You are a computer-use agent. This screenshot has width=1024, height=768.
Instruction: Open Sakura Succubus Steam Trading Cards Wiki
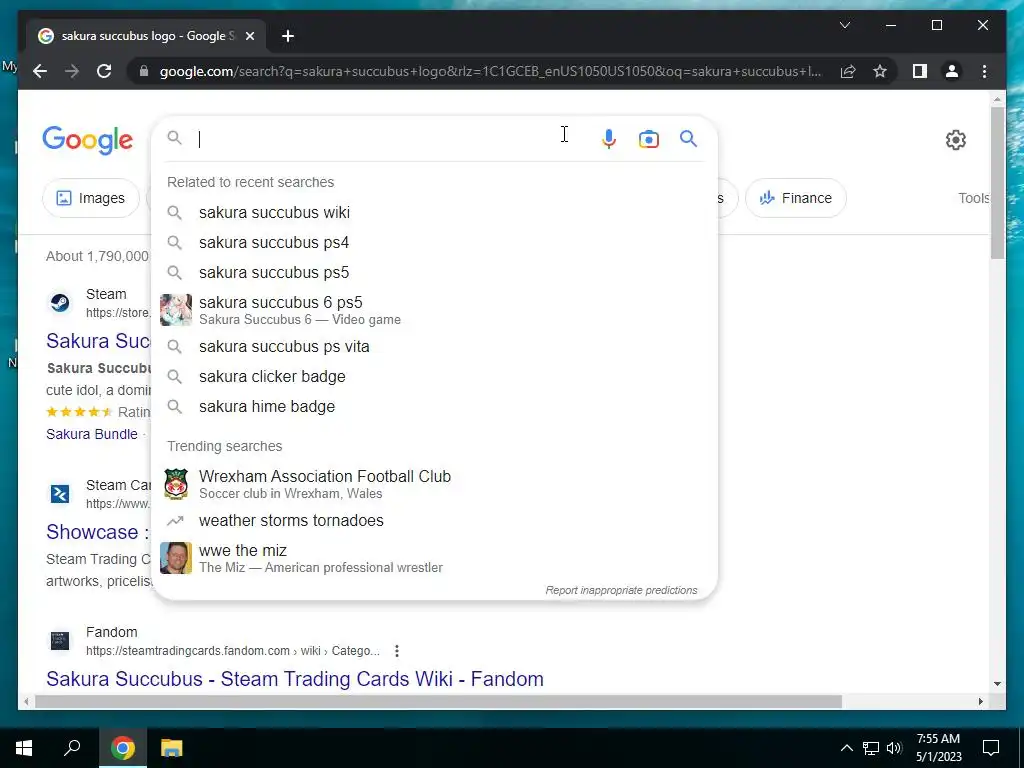(295, 679)
